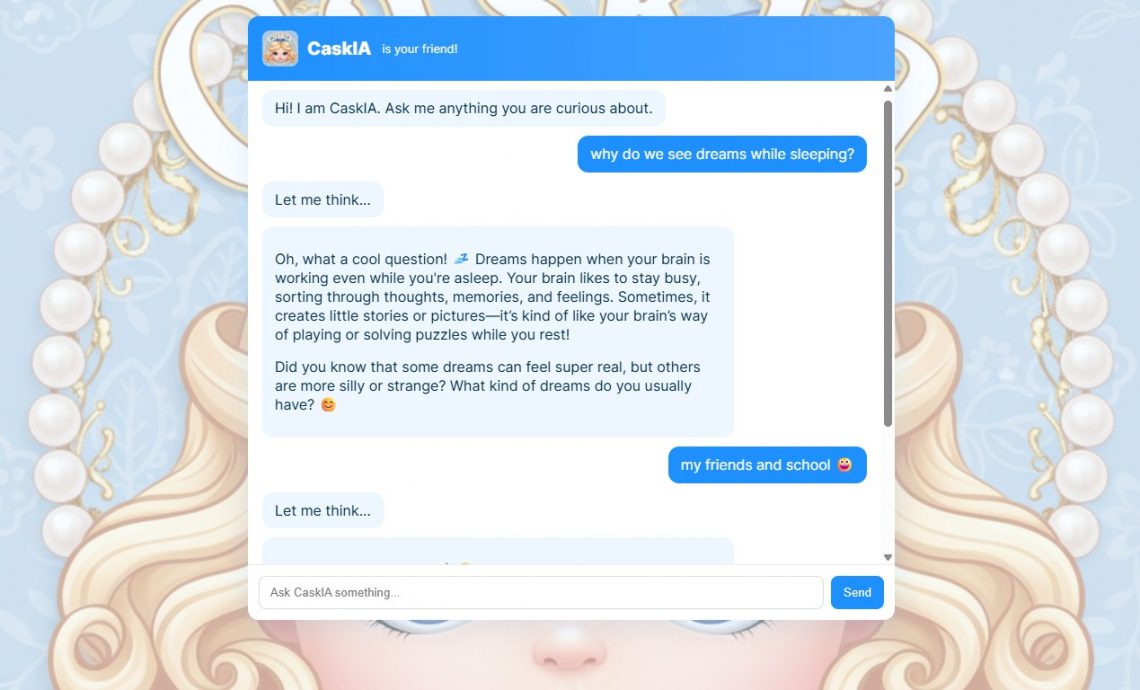
Task: Click the CaskIA avatar icon in header
Action: 280,49
